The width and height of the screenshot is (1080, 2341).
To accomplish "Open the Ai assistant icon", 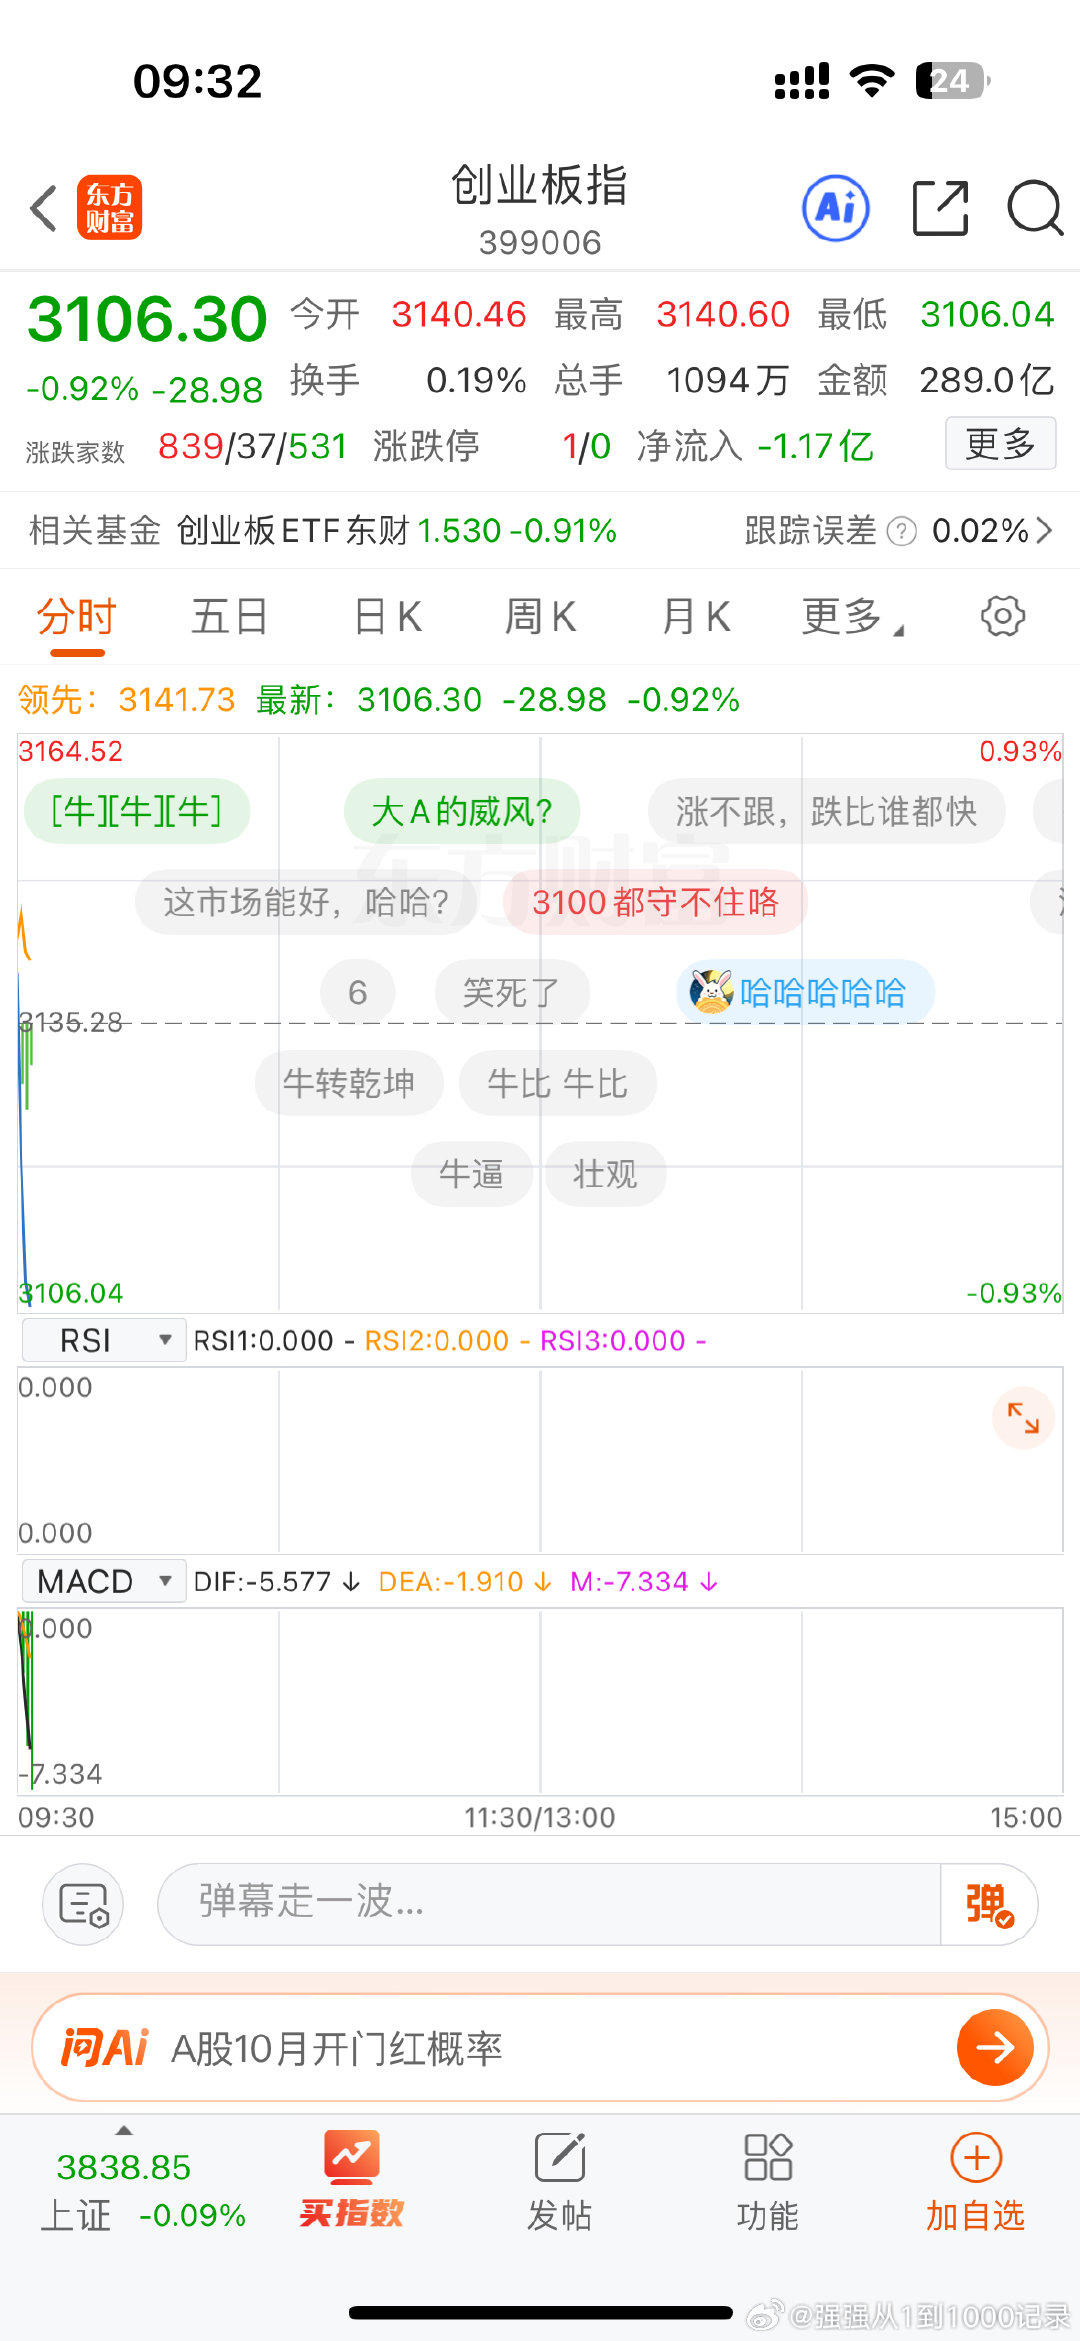I will click(836, 208).
